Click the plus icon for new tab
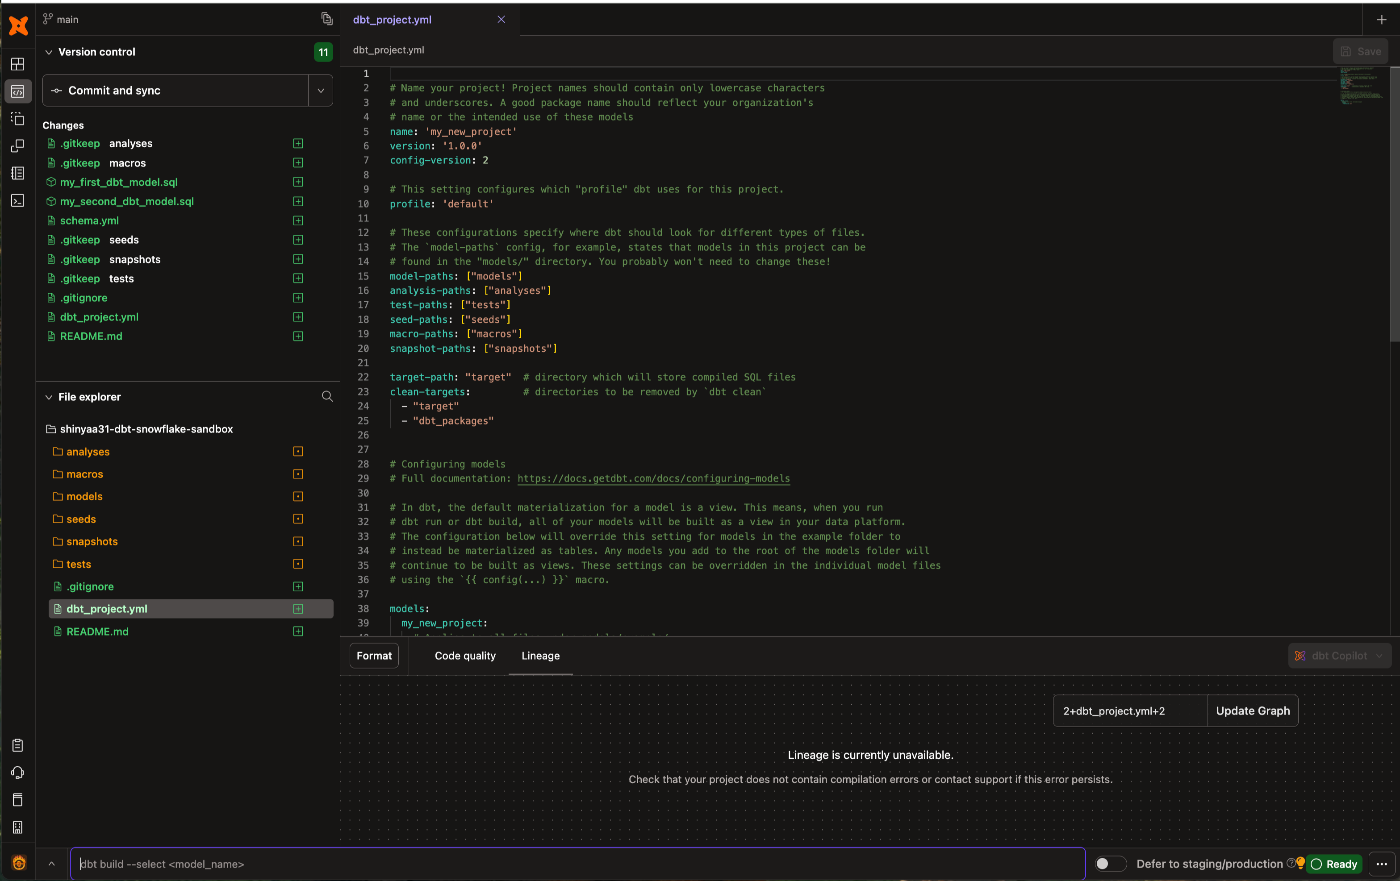This screenshot has height=881, width=1400. coord(1381,20)
